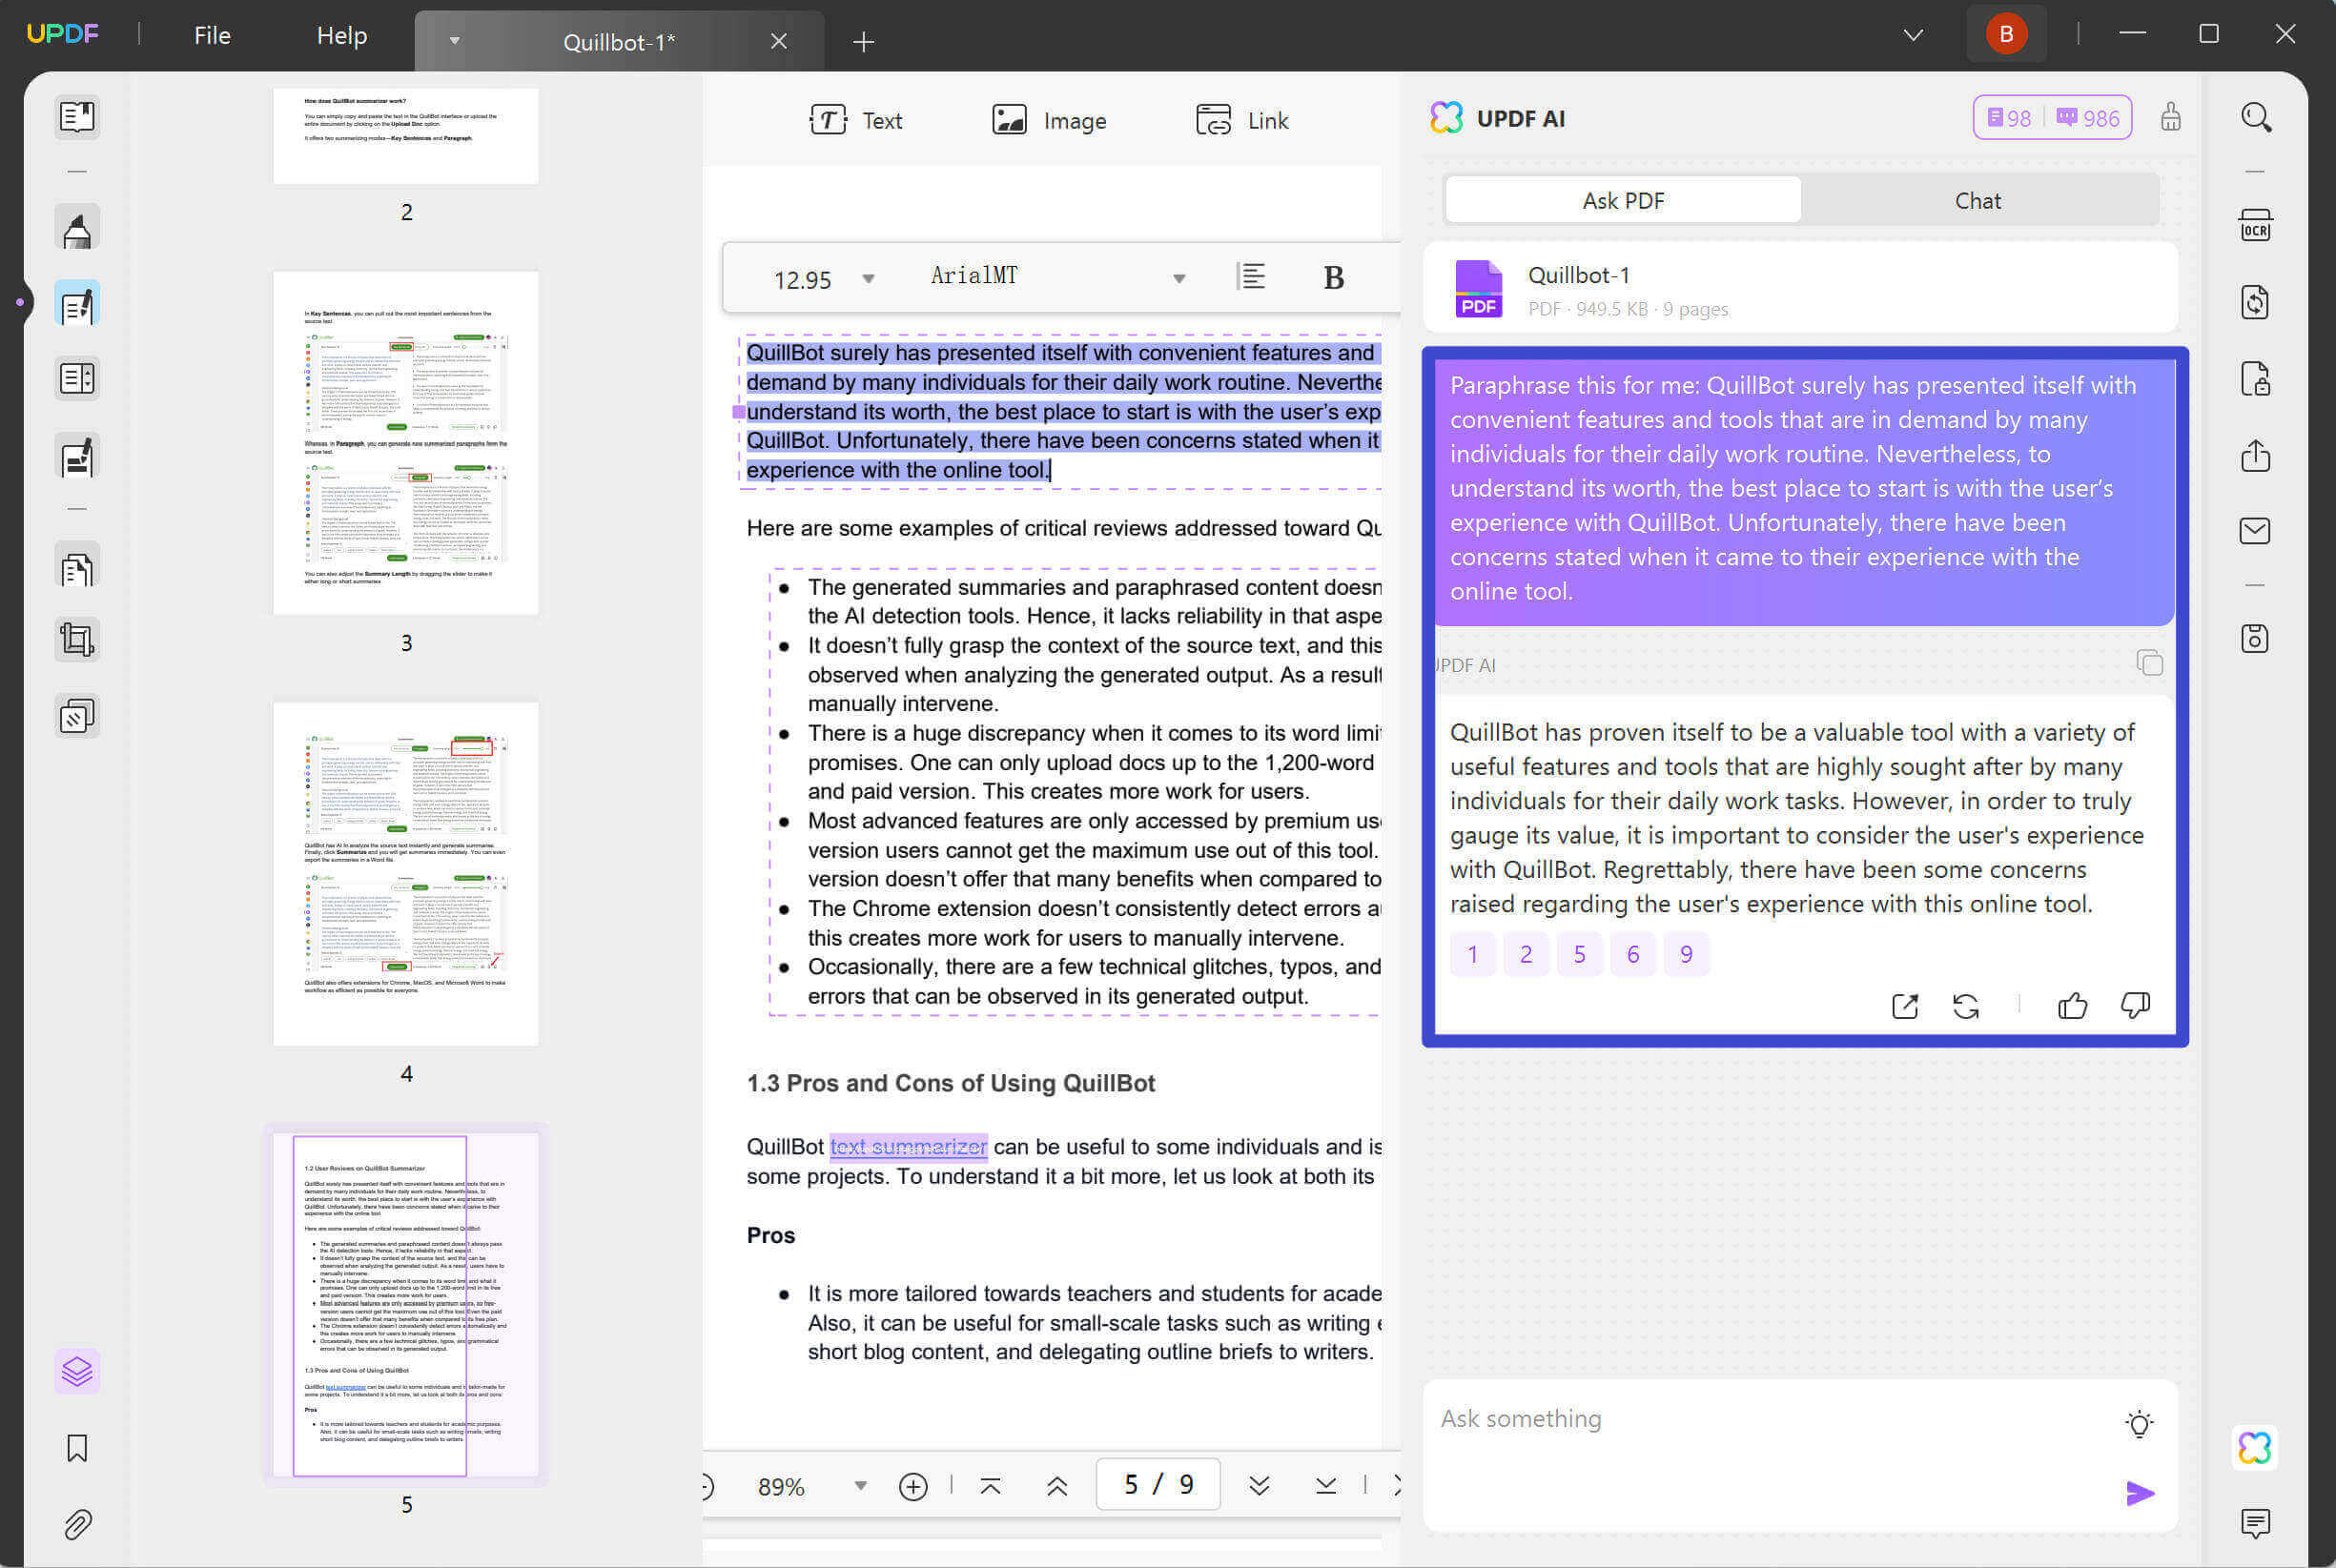This screenshot has width=2336, height=1568.
Task: Select page 3 thumbnail
Action: [405, 443]
